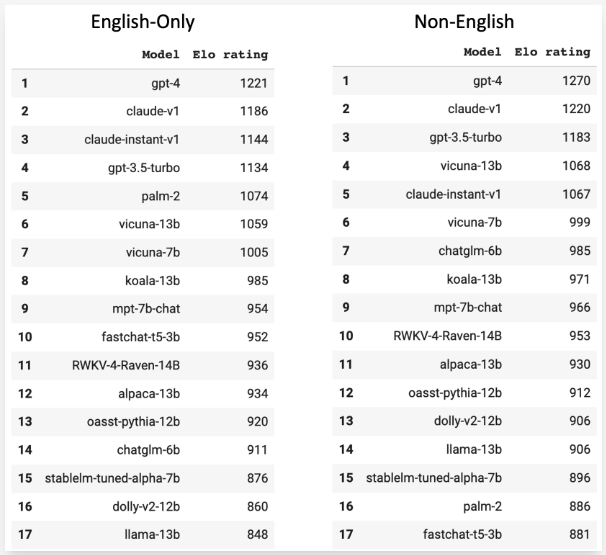Screen dimensions: 606x555
Task: Click the 1270 Elo rating value
Action: [576, 81]
